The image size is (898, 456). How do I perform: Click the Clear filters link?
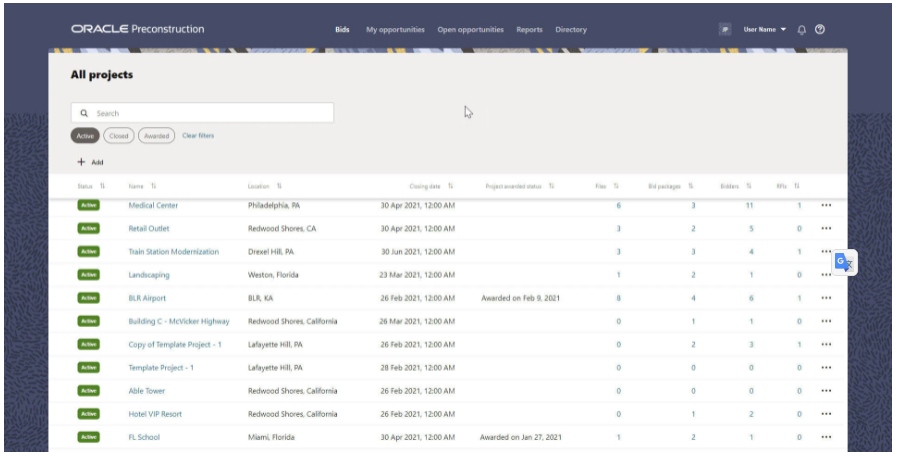tap(198, 136)
